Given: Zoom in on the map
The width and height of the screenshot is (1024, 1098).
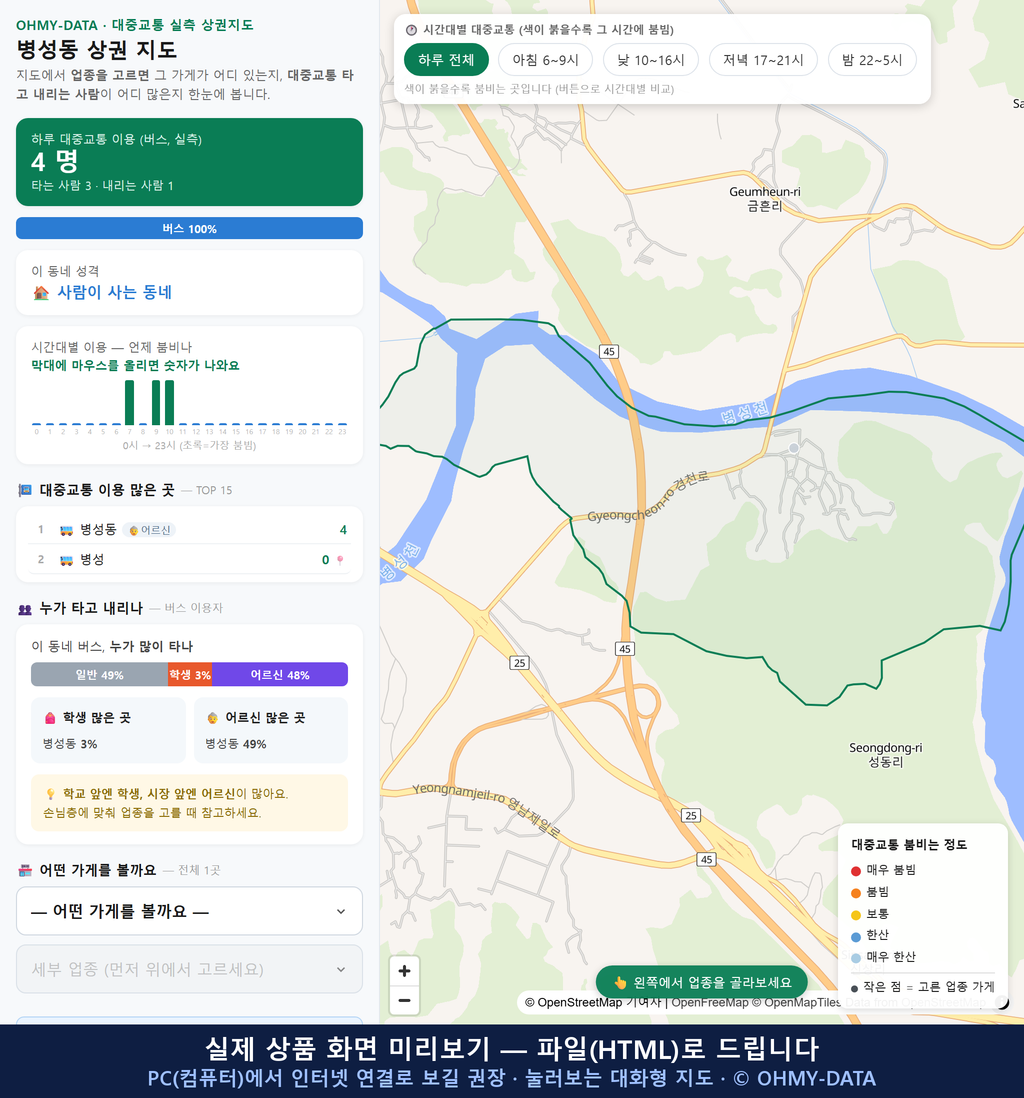Looking at the screenshot, I should 404,971.
